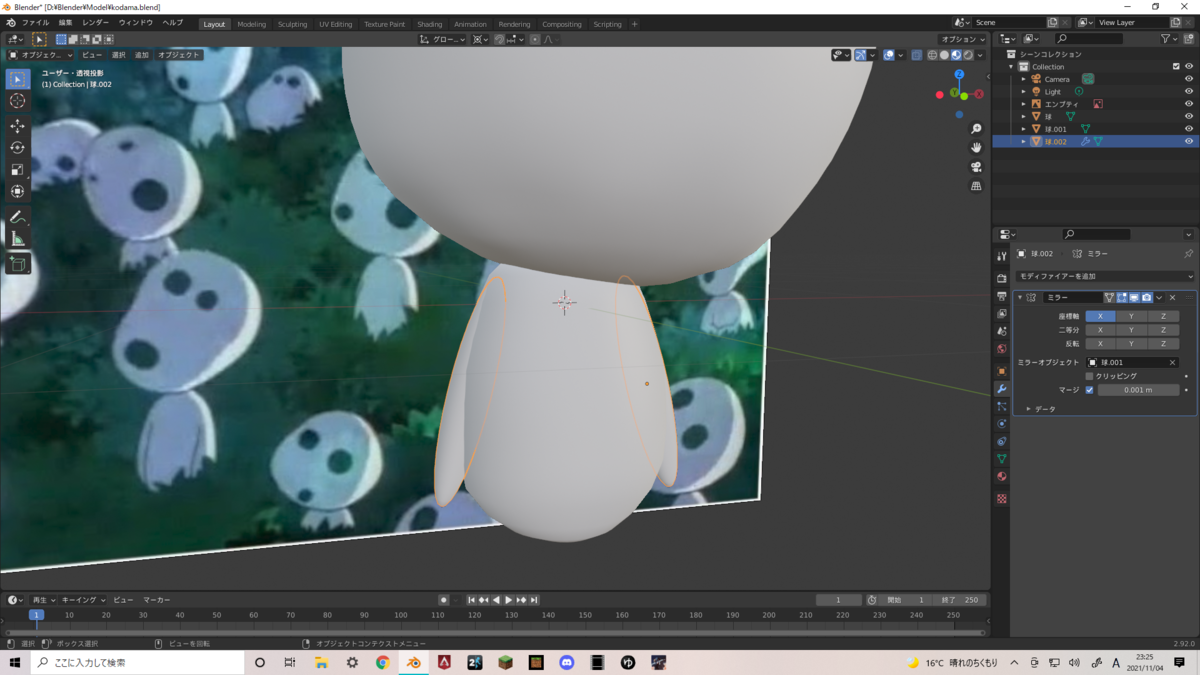Click the current frame field showing 1
The height and width of the screenshot is (675, 1200).
pos(838,600)
